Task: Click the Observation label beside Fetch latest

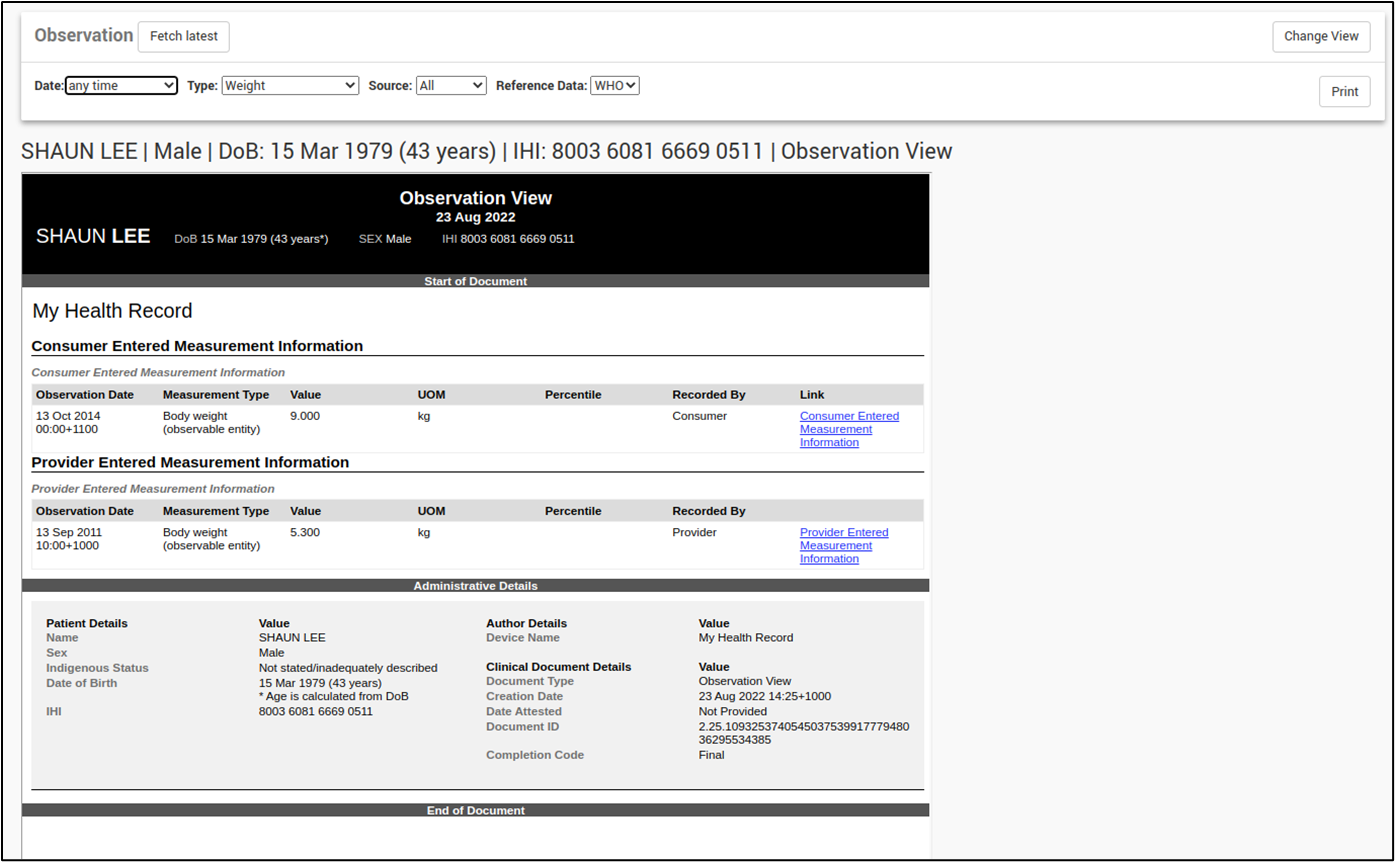Action: (x=84, y=35)
